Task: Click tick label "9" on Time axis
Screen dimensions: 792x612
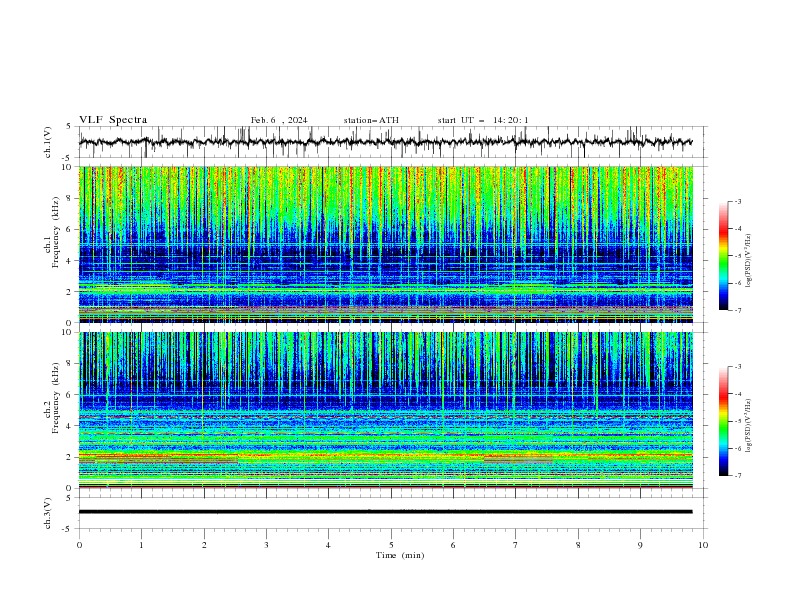Action: [x=640, y=545]
